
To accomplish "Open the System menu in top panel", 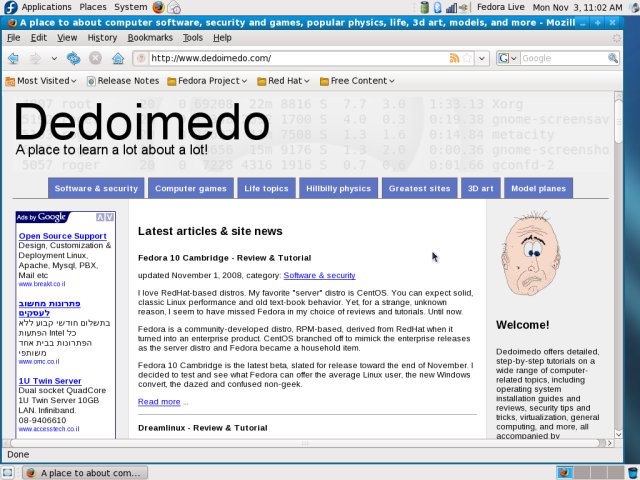I will click(131, 7).
